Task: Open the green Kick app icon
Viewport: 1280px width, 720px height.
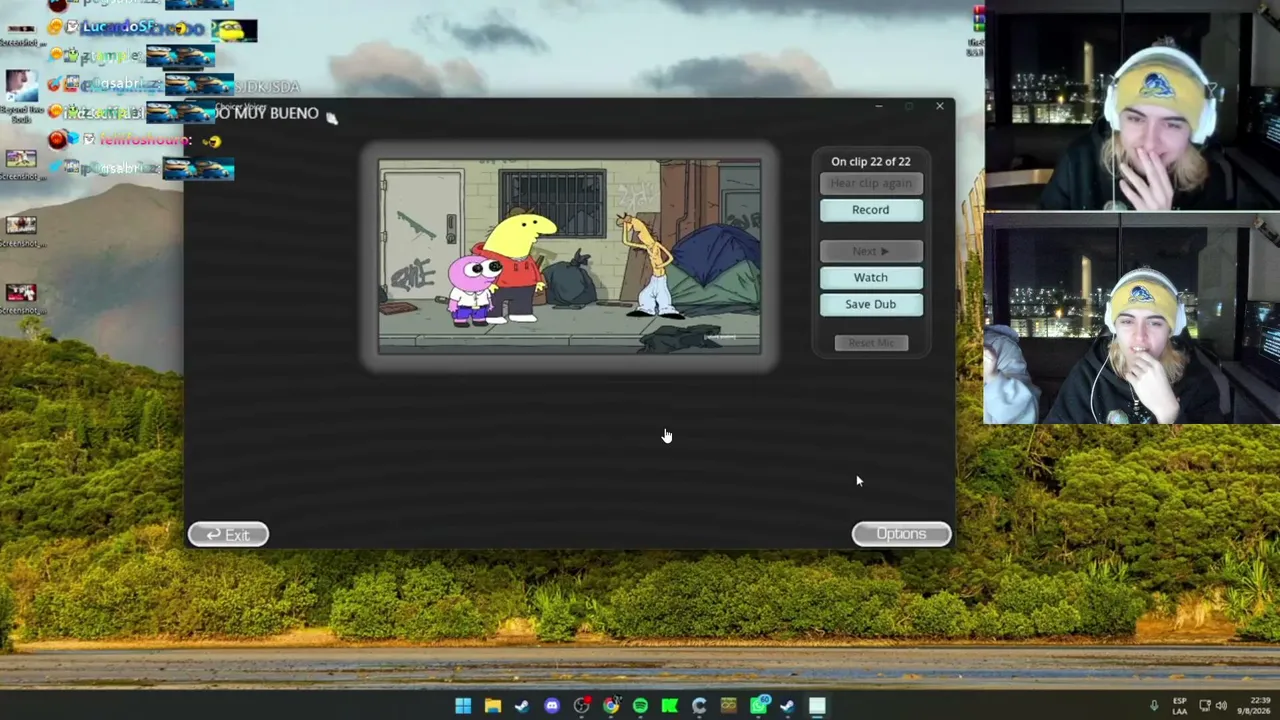Action: (670, 706)
